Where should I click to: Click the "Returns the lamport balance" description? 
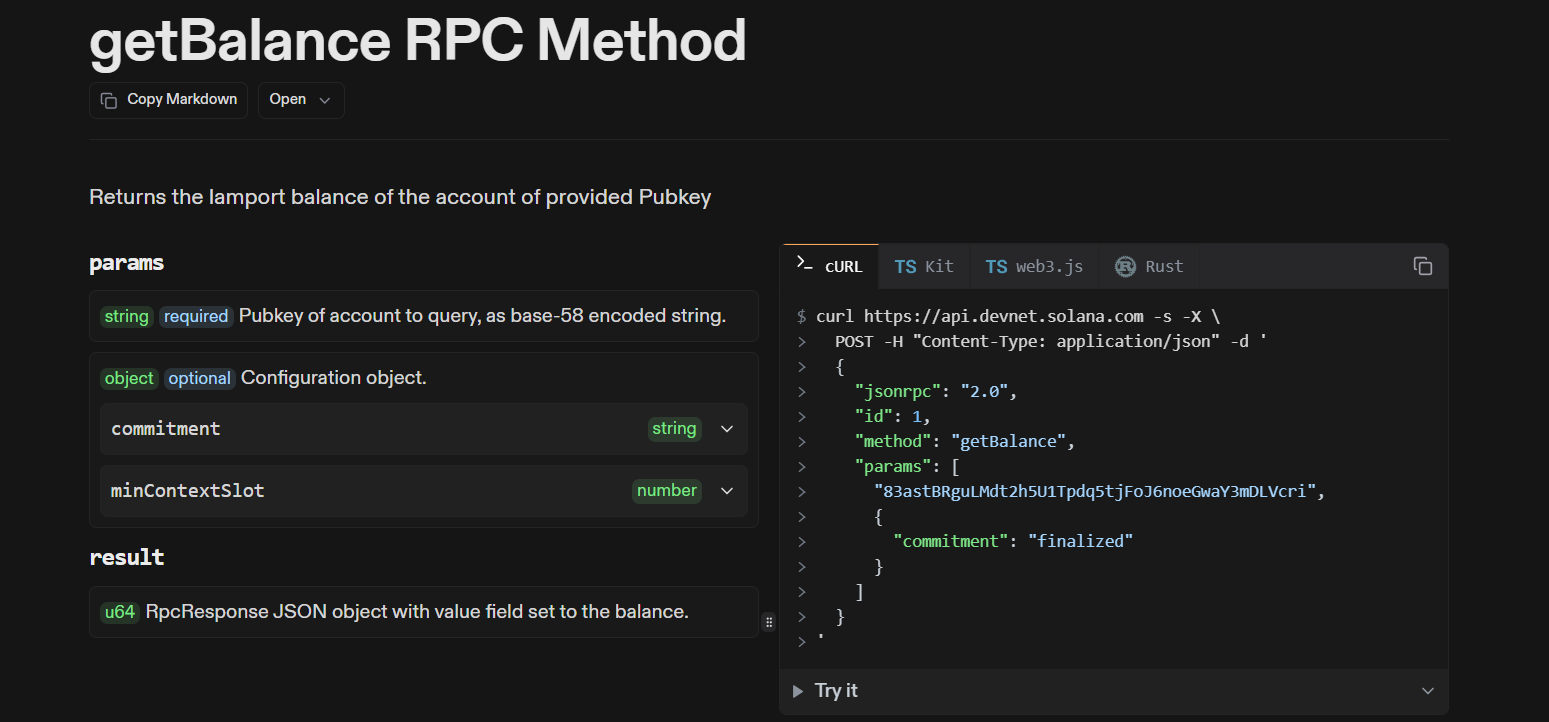coord(400,197)
